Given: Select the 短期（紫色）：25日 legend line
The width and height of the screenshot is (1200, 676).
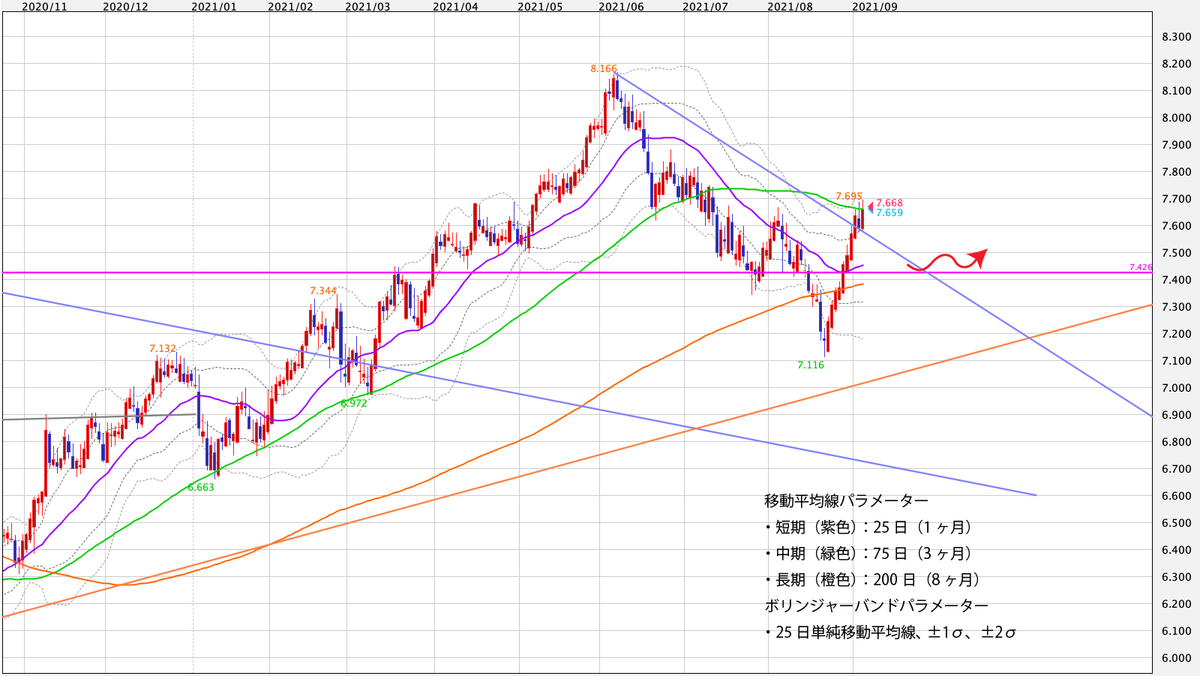Looking at the screenshot, I should 868,526.
